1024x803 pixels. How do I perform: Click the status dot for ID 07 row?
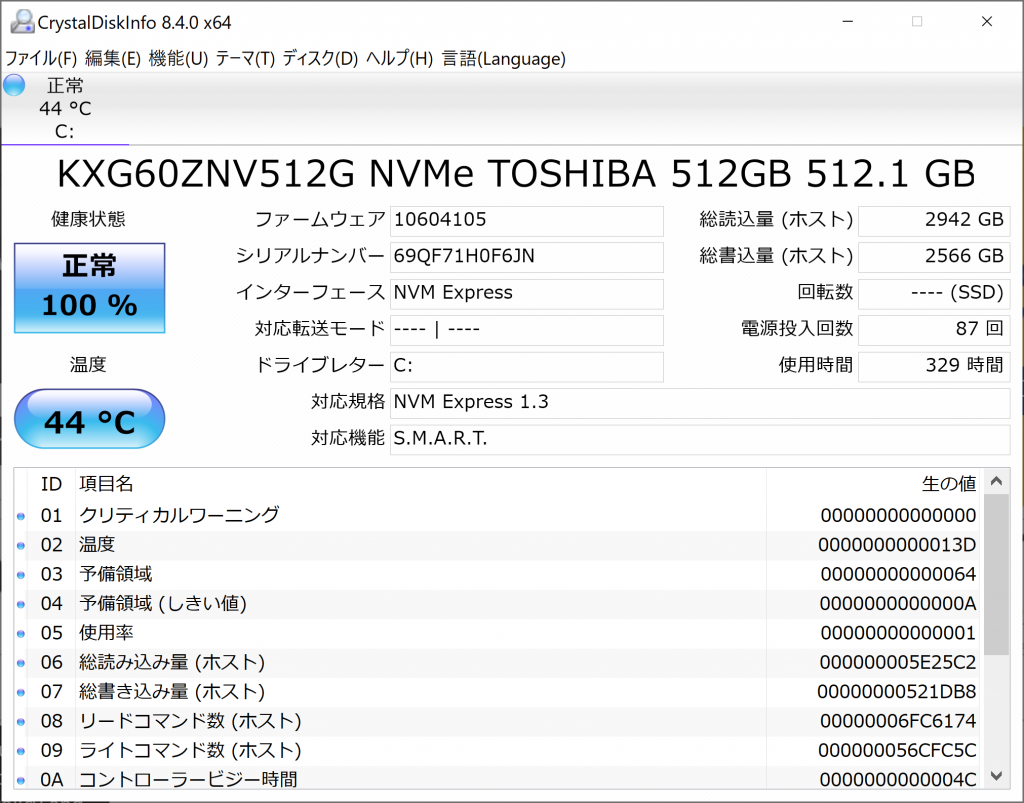click(21, 693)
